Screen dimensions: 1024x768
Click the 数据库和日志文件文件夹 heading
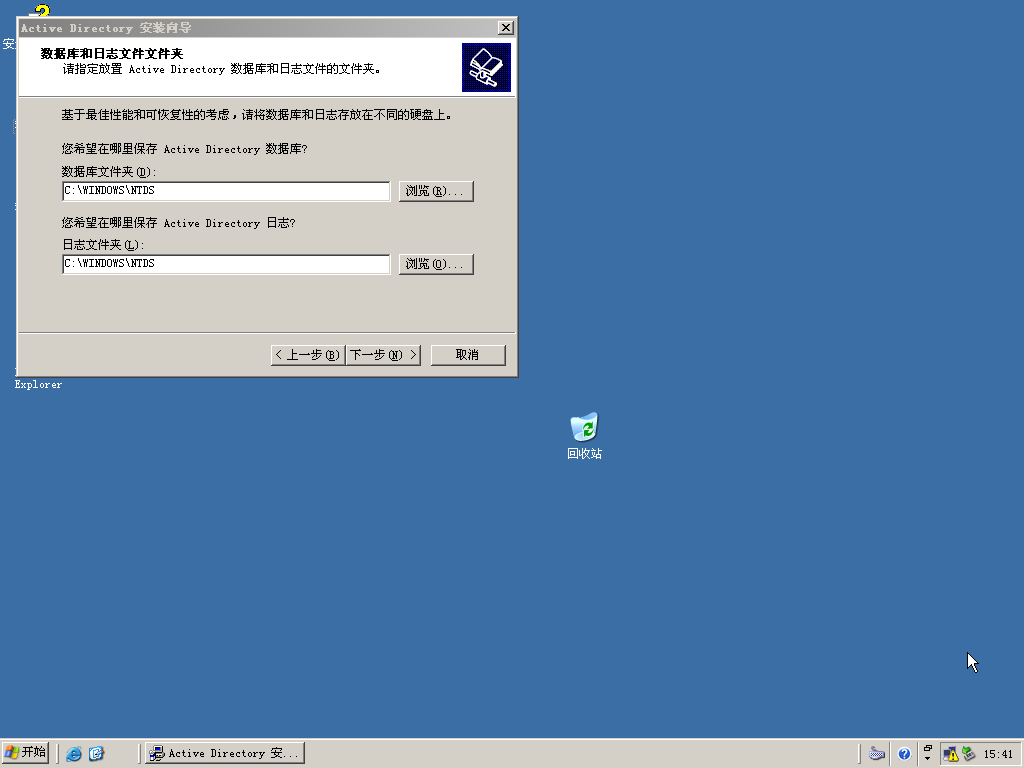point(112,54)
